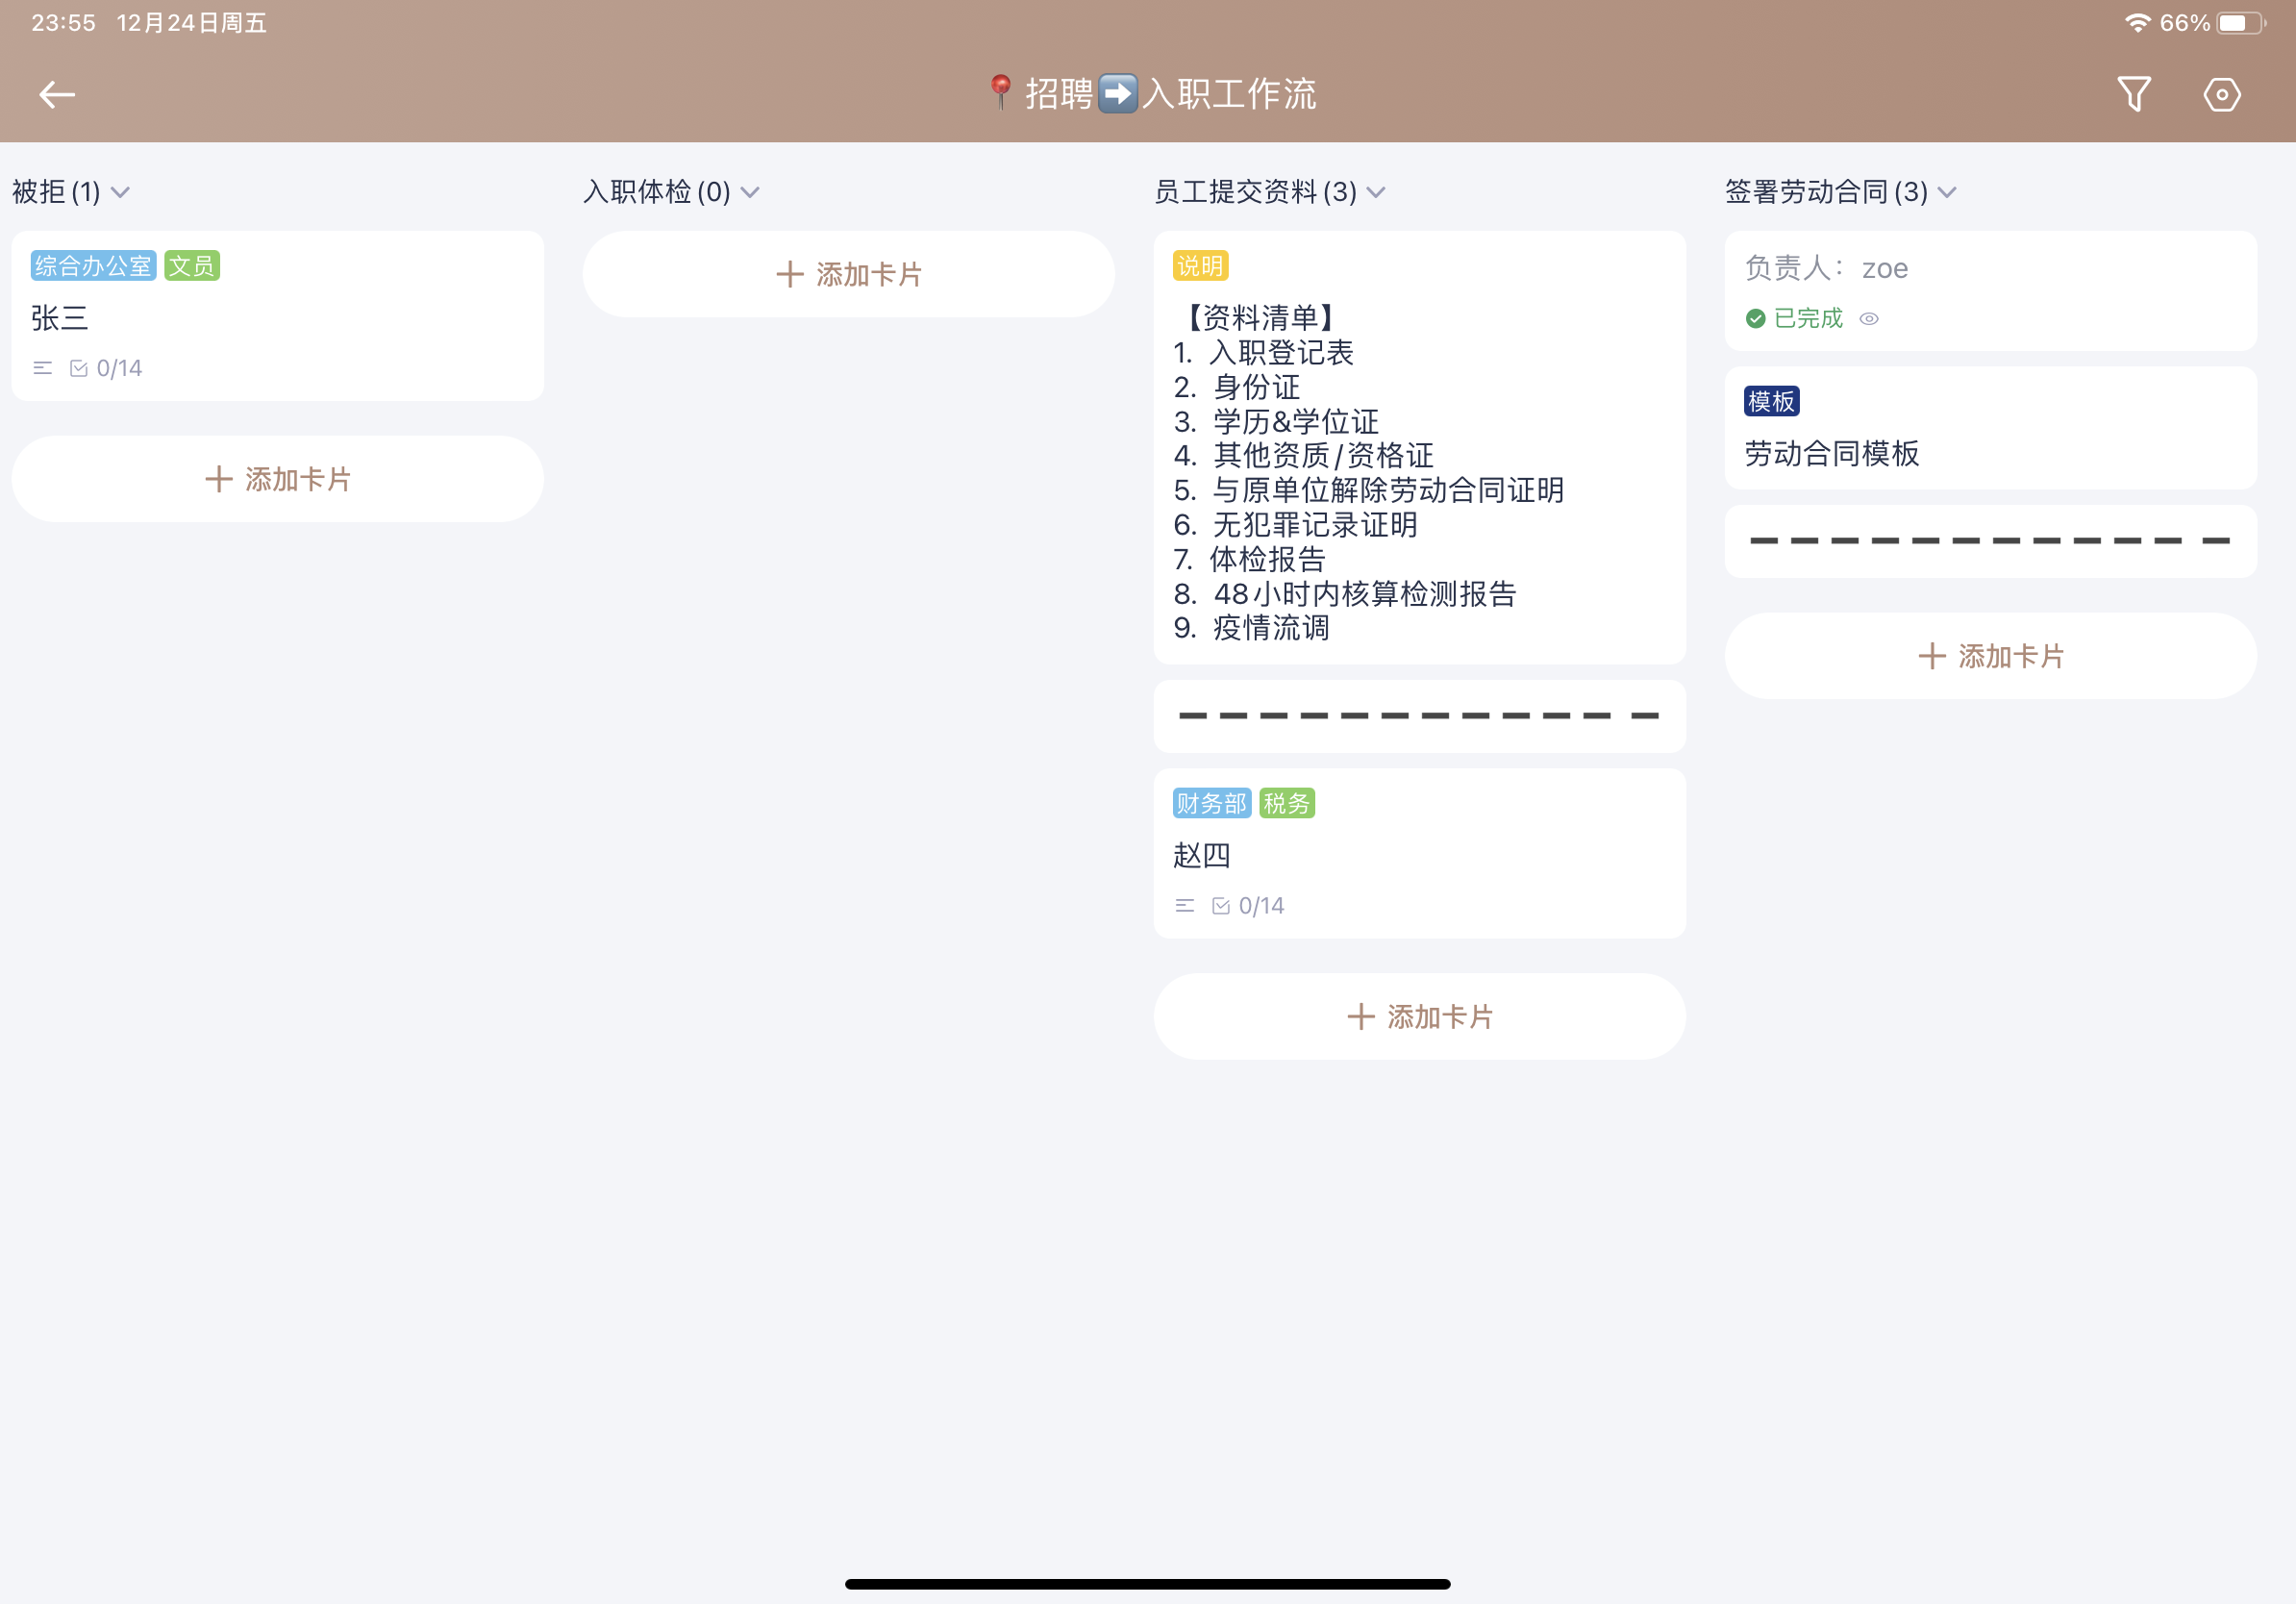Viewport: 2296px width, 1604px height.
Task: Go back using the arrow icon
Action: [x=57, y=94]
